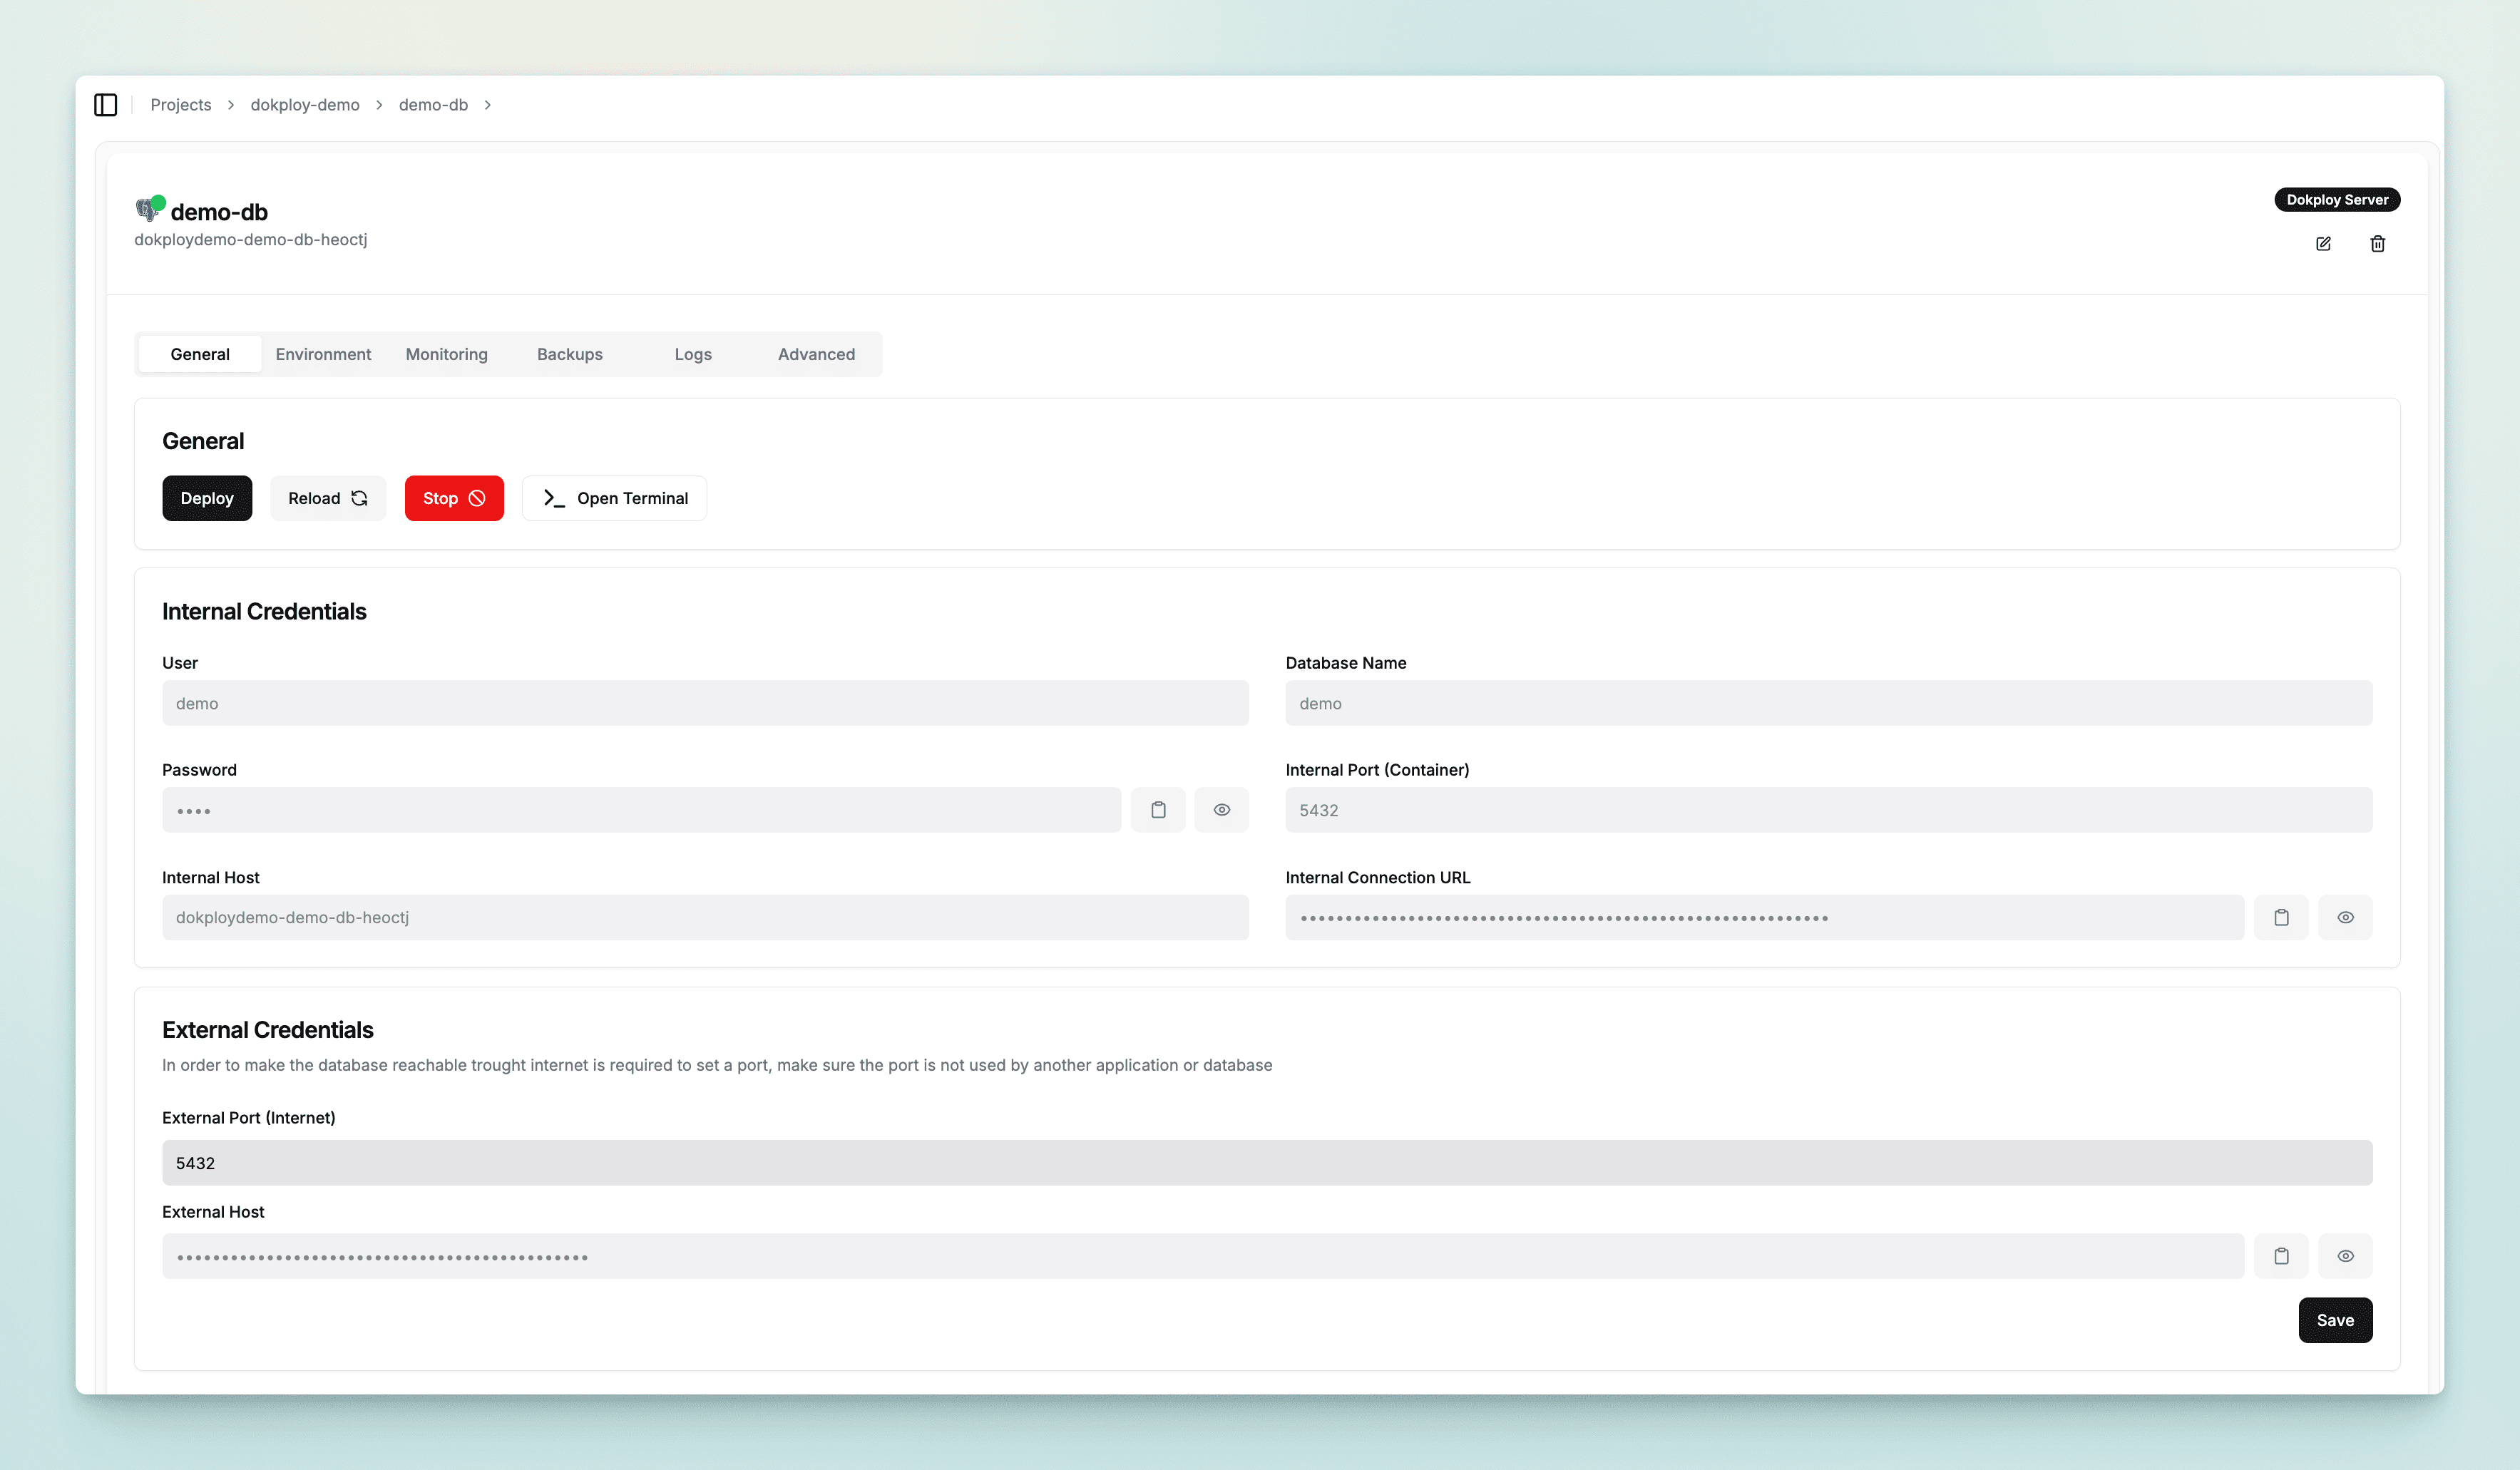2520x1470 pixels.
Task: Open Terminal for the database
Action: 614,498
